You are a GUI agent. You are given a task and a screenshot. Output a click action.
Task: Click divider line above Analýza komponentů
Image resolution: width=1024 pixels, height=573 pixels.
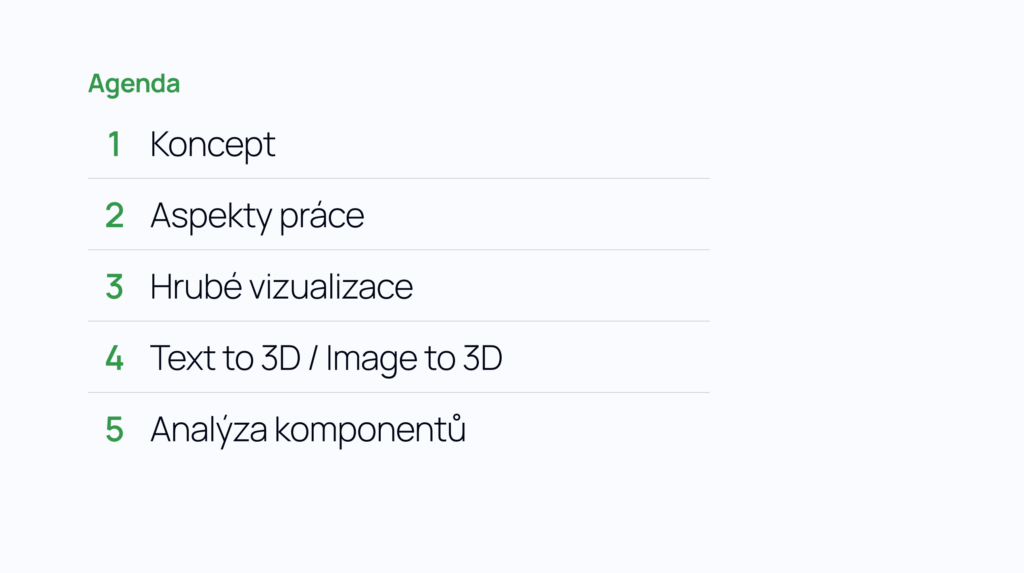398,393
